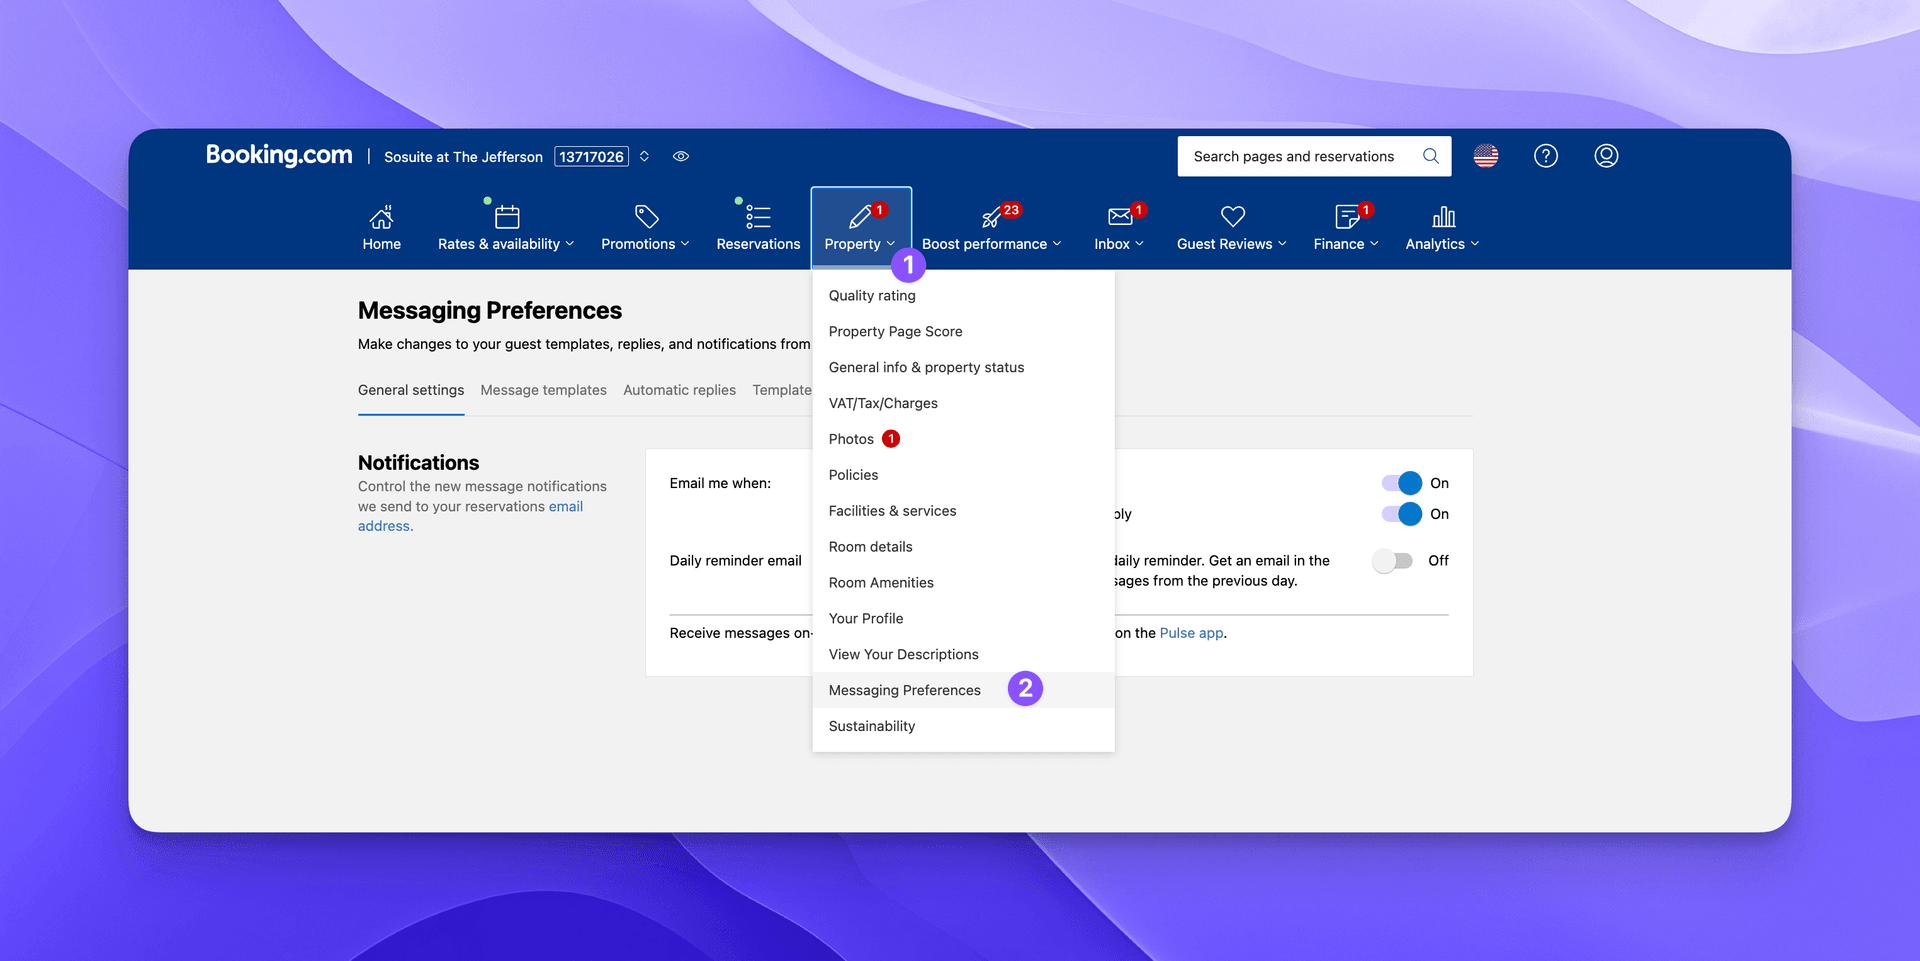
Task: Open the Finance dropdown menu
Action: coord(1345,243)
